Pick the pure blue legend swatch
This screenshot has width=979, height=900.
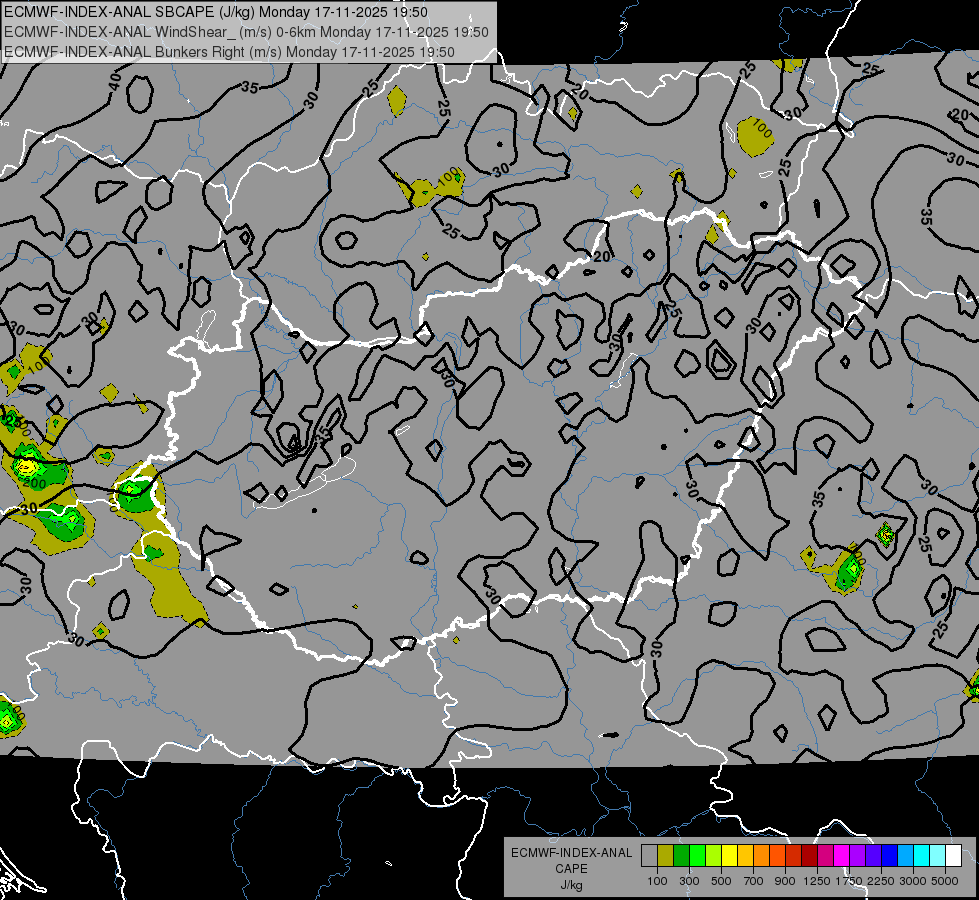890,856
